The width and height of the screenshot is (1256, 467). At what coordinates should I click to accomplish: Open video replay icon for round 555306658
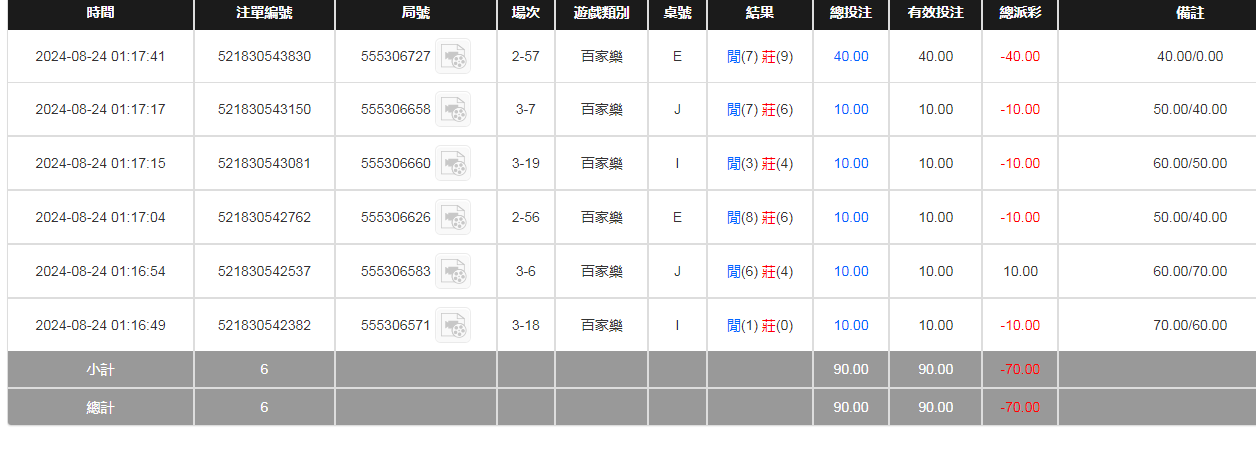tap(453, 110)
